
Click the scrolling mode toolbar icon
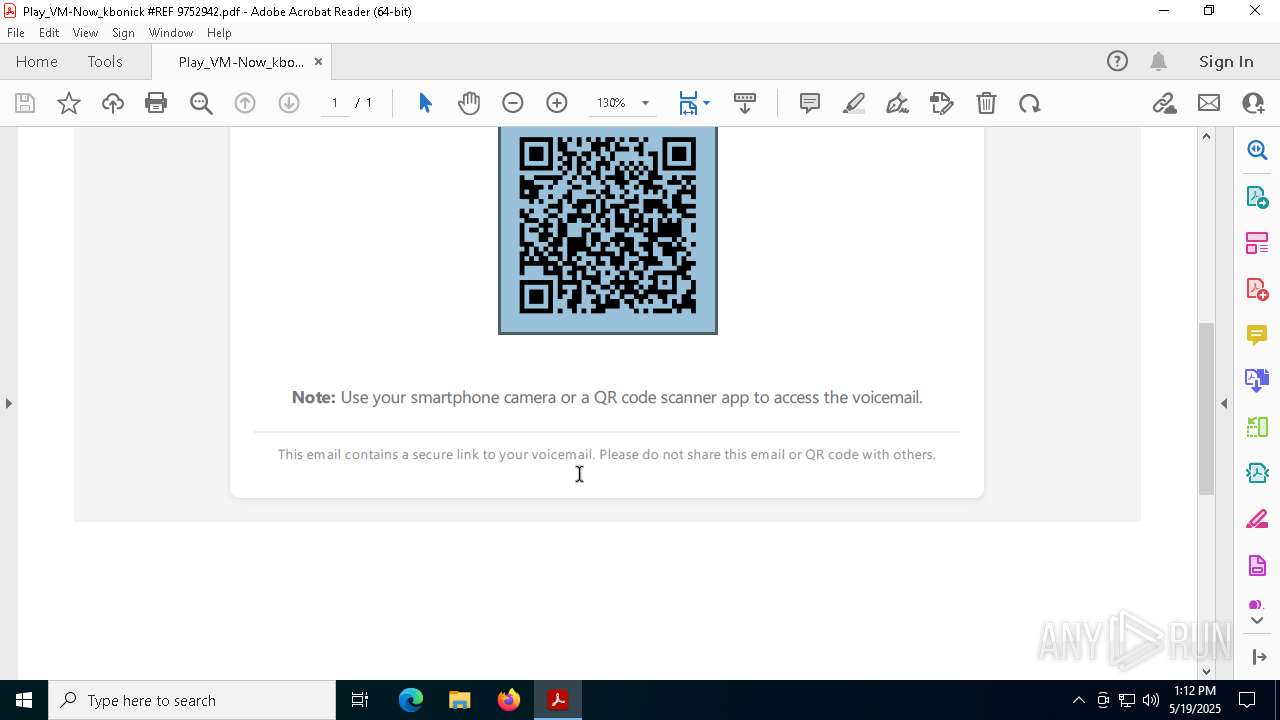coord(745,103)
